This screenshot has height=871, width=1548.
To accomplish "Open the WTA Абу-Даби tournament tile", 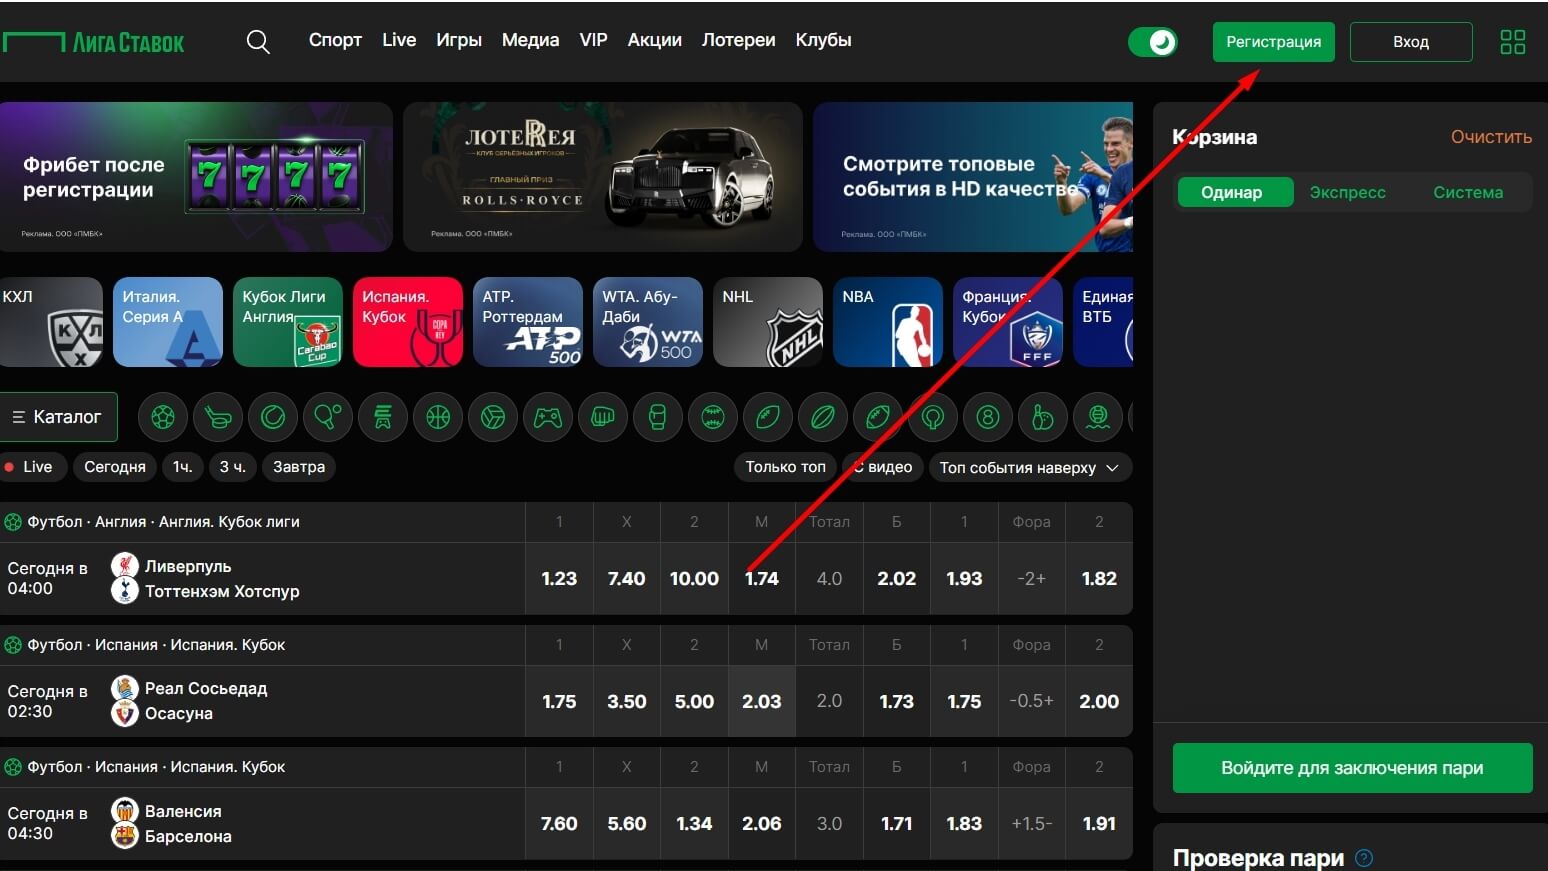I will (648, 322).
